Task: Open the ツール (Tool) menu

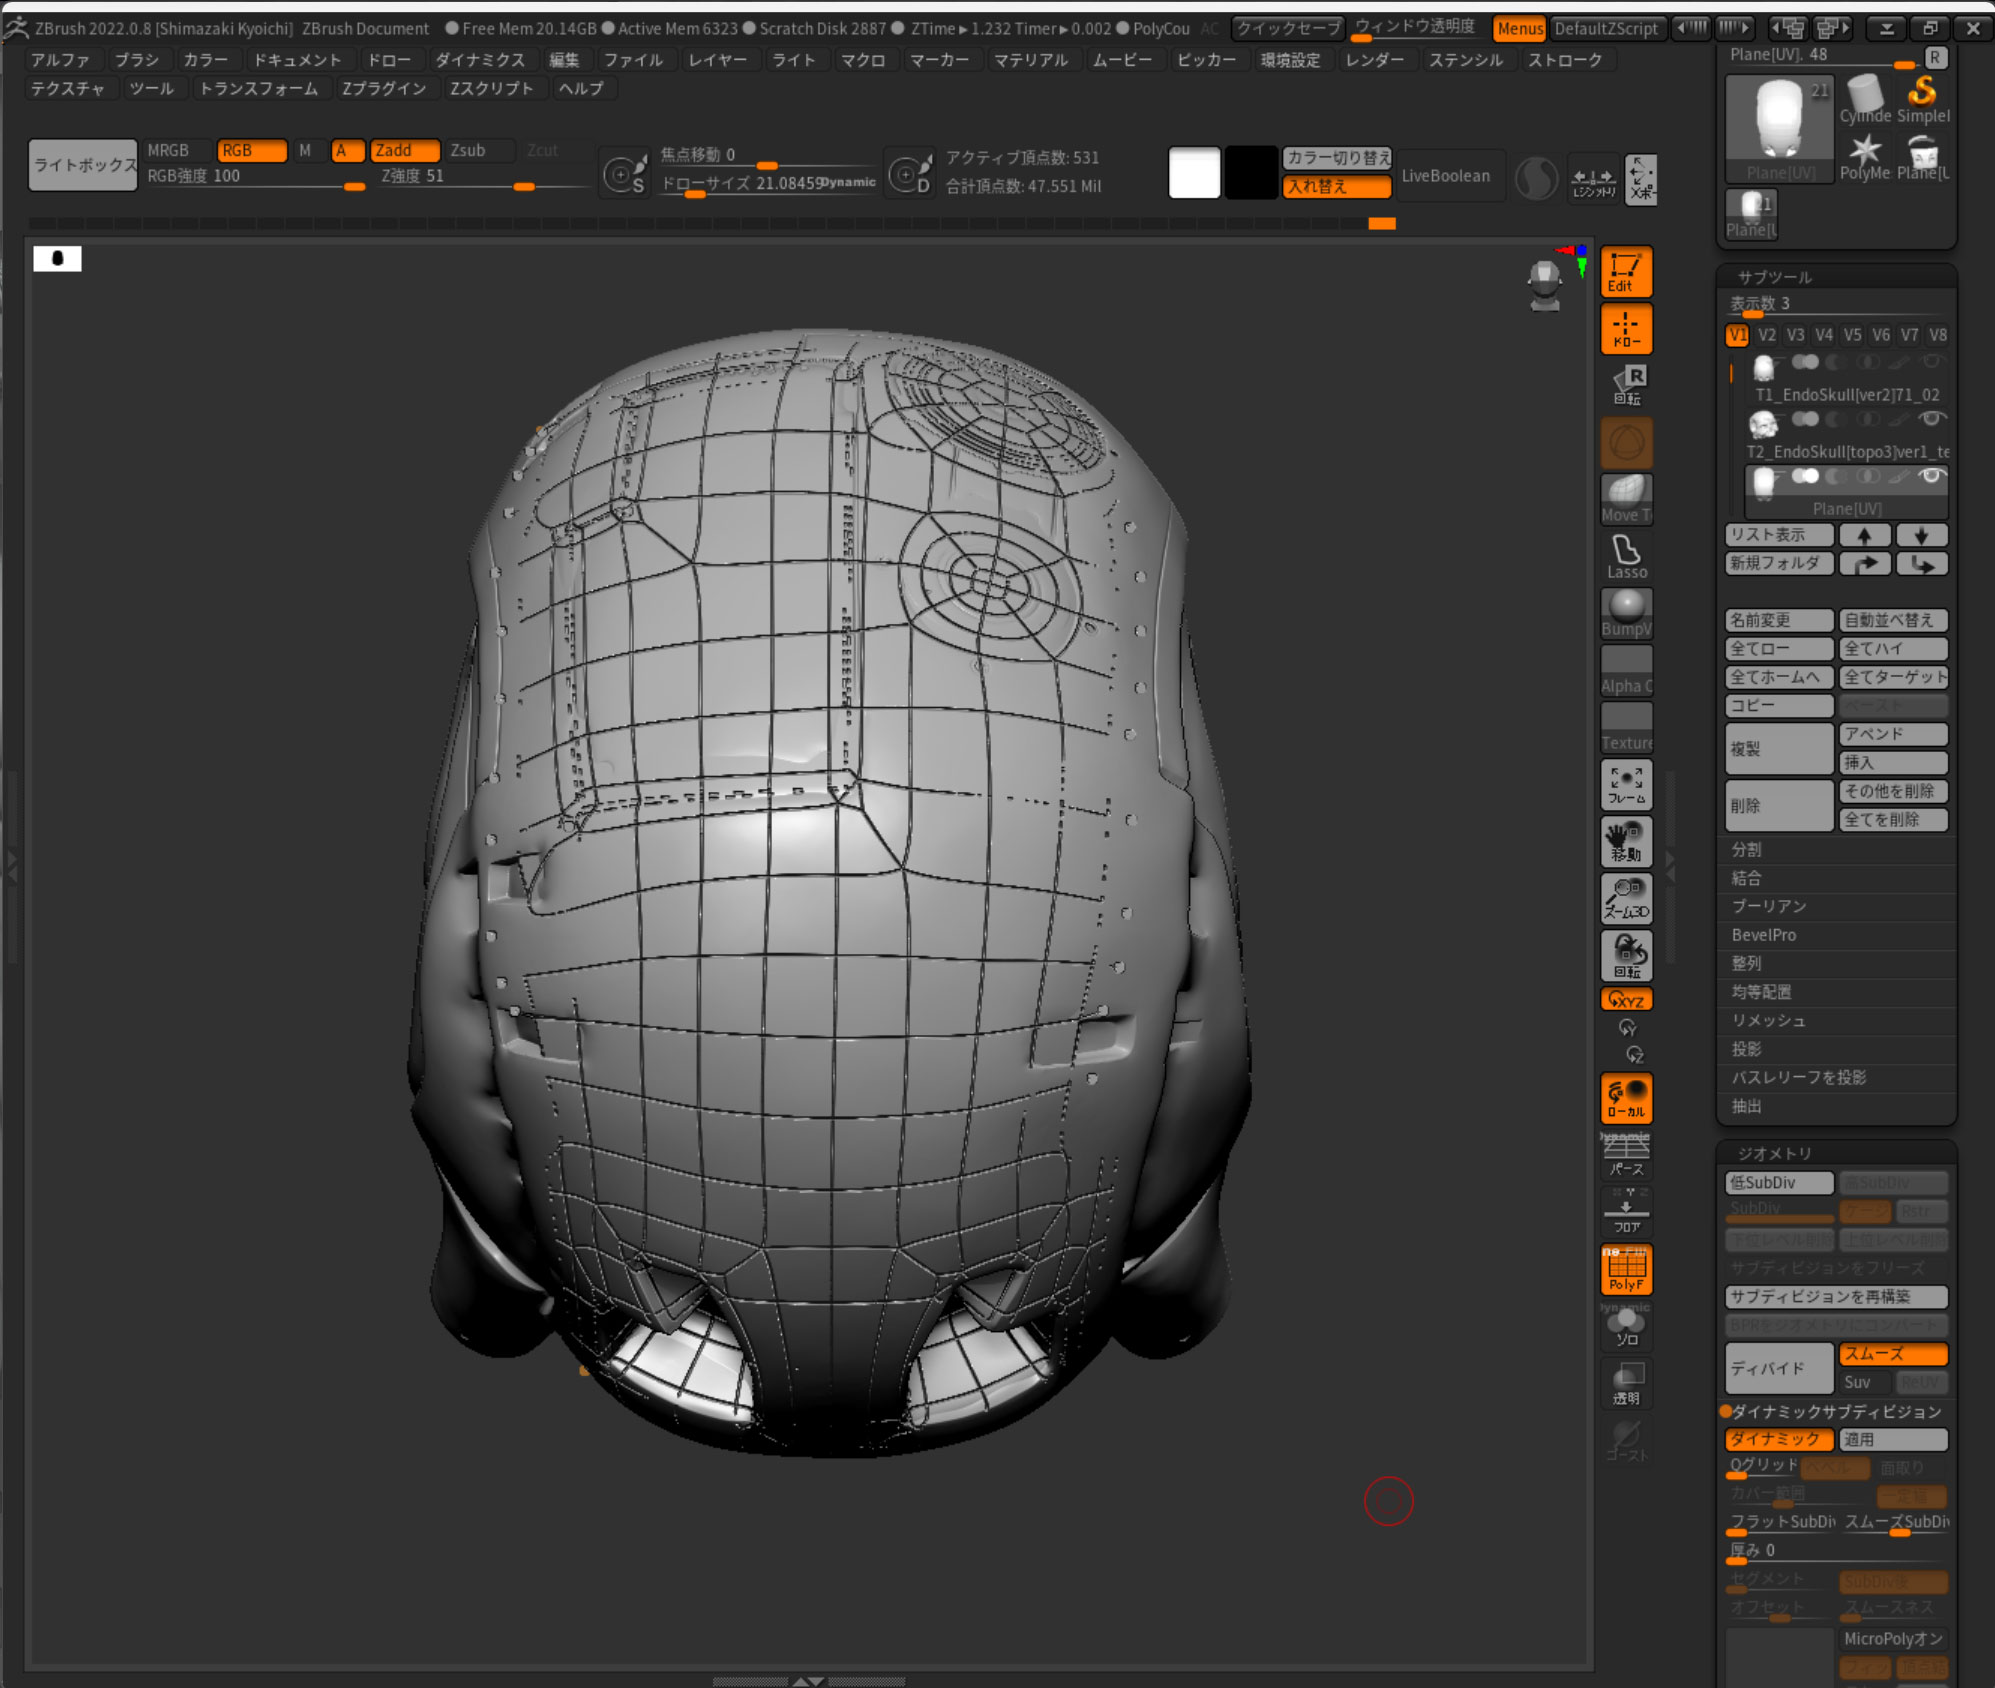Action: pos(151,88)
